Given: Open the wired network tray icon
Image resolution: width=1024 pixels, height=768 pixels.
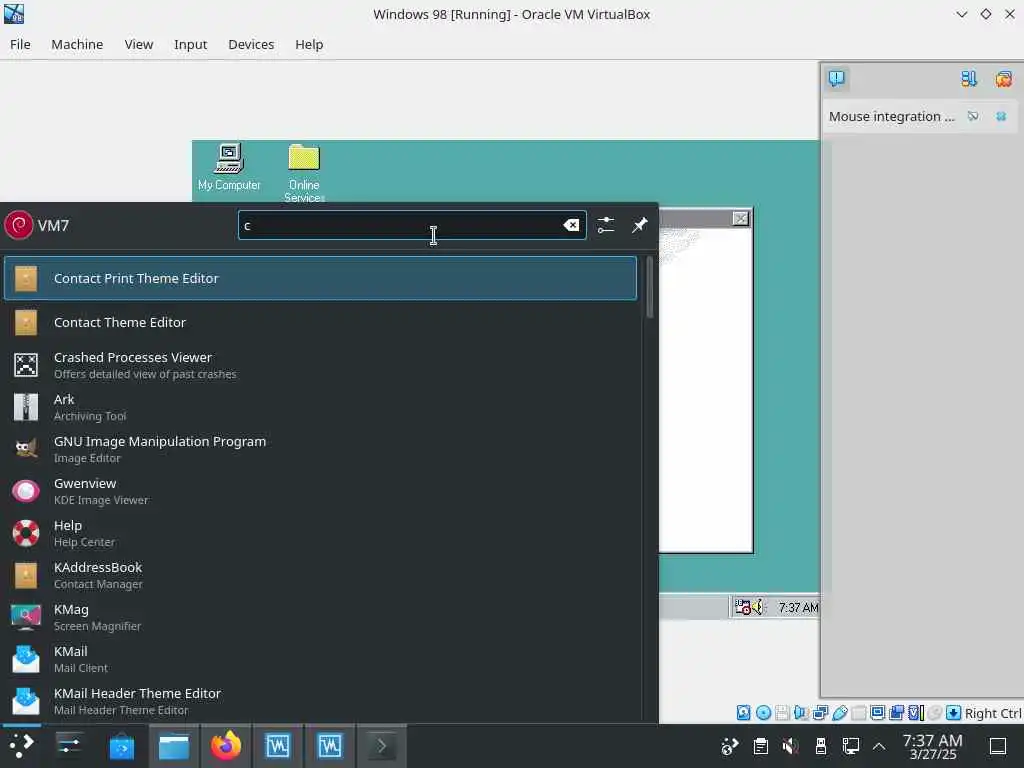Looking at the screenshot, I should click(851, 746).
